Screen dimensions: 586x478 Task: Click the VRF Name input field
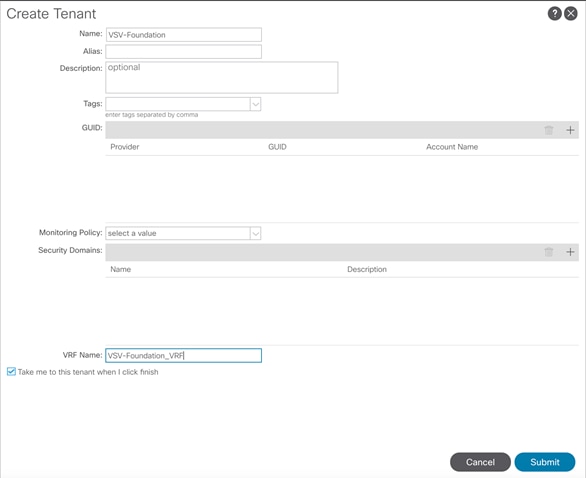(x=183, y=355)
